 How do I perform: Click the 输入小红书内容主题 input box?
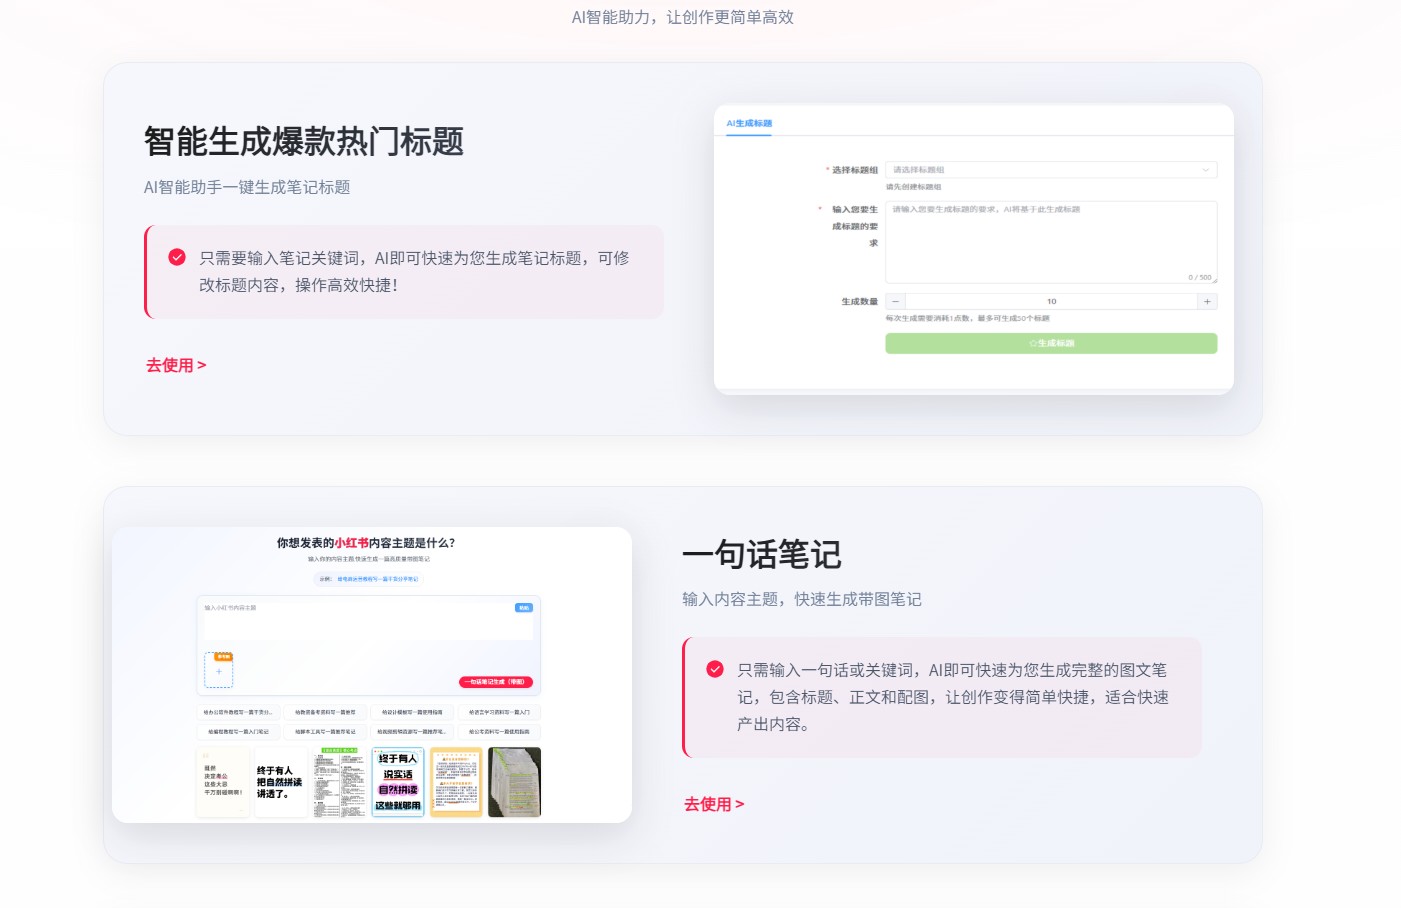tap(370, 618)
